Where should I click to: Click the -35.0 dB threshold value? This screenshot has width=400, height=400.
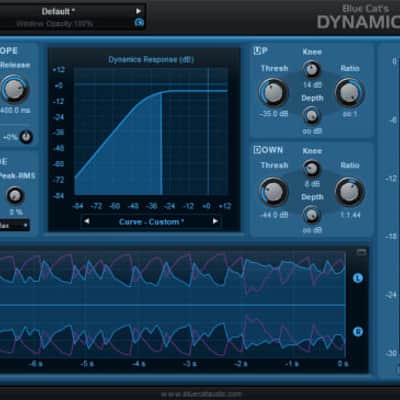[274, 114]
